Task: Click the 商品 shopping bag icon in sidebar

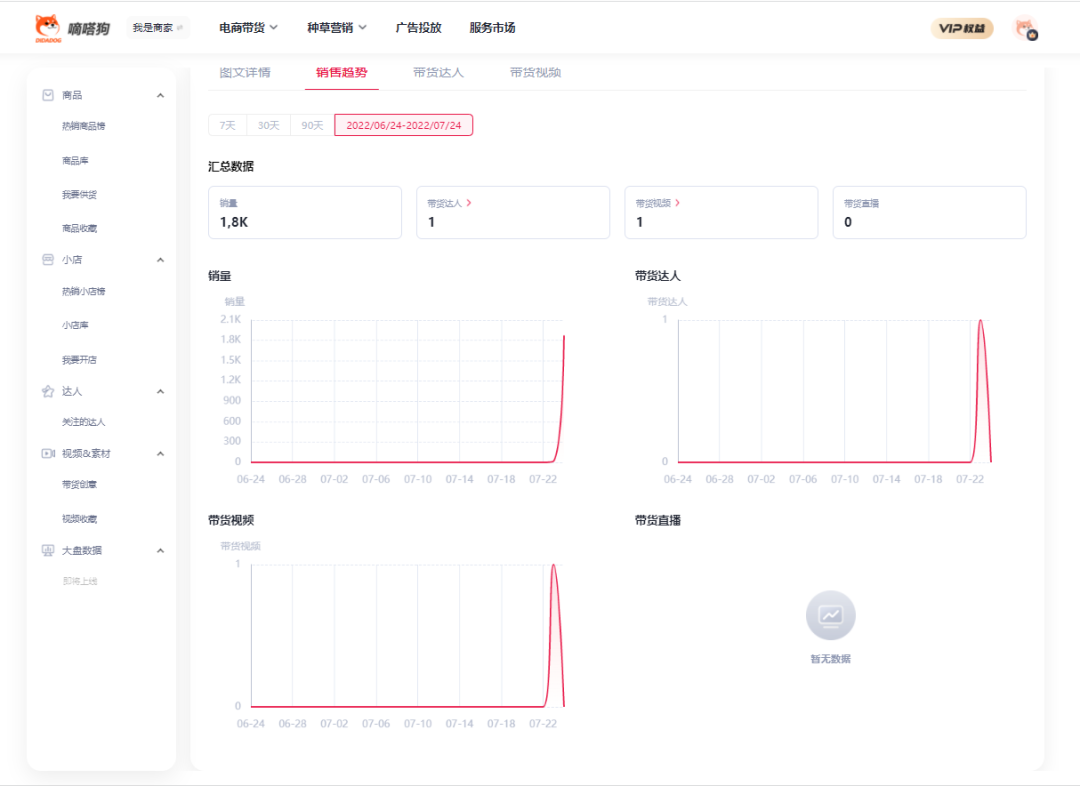Action: click(48, 95)
